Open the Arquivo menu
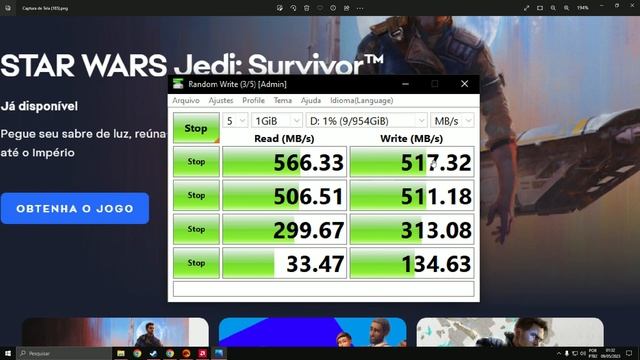 [186, 100]
